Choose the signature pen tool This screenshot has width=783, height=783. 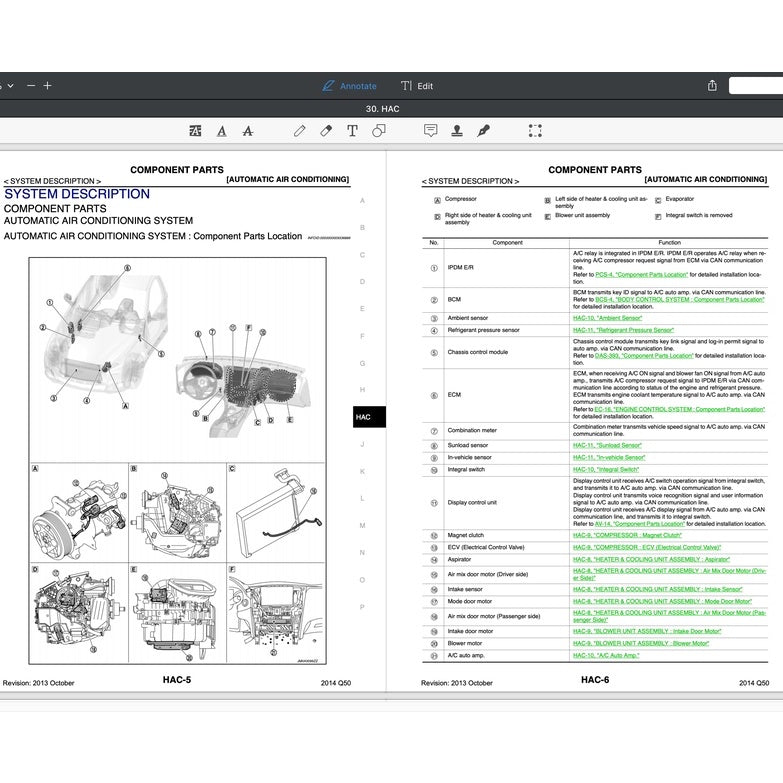(x=484, y=131)
